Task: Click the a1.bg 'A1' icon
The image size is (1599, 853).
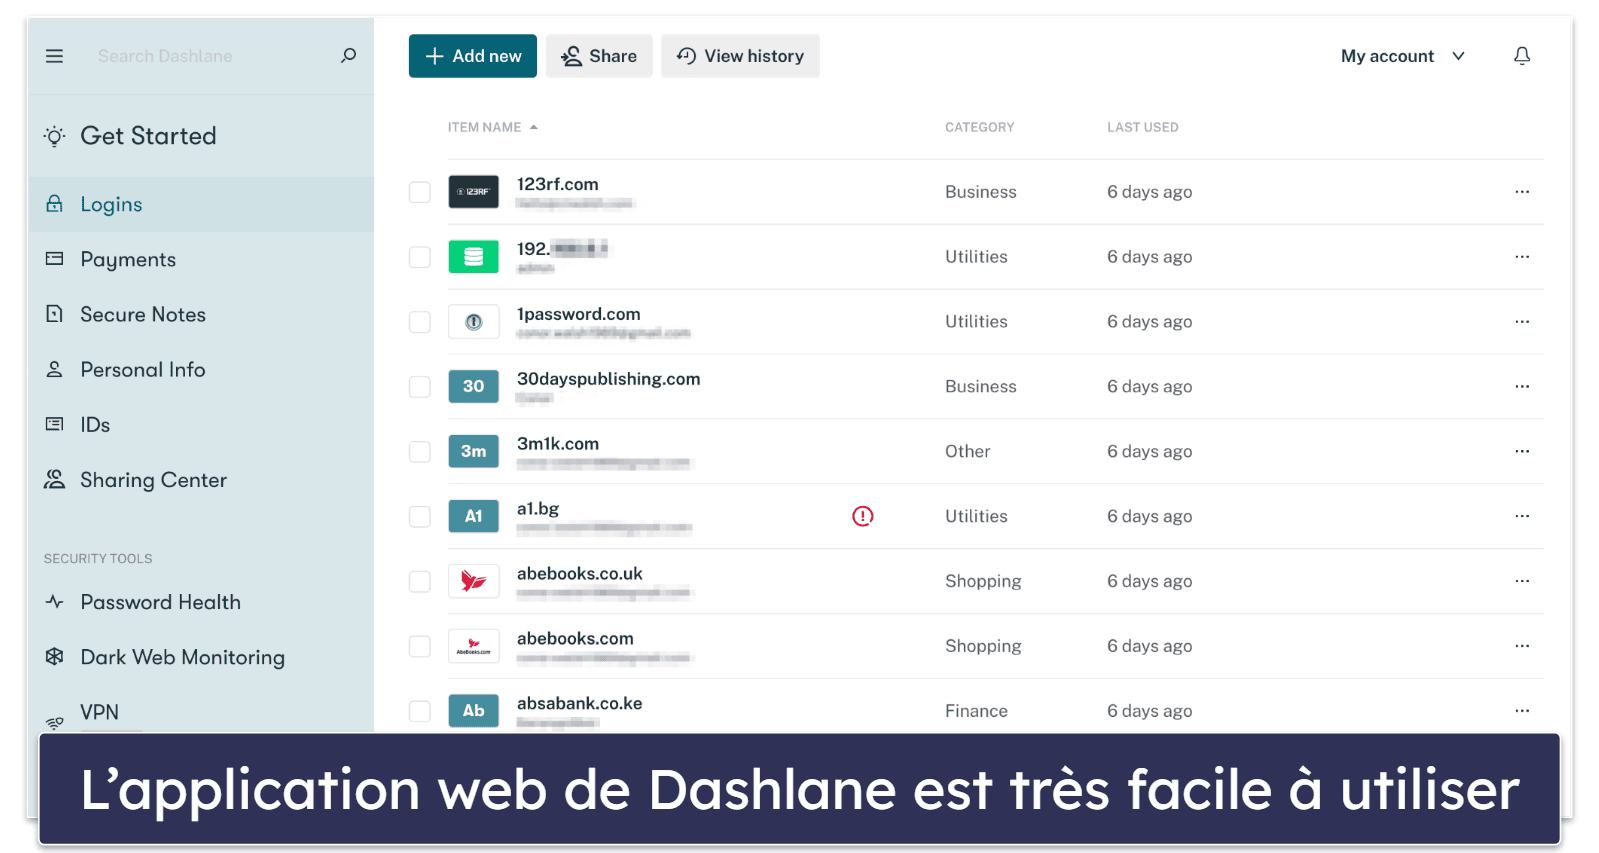Action: (473, 516)
